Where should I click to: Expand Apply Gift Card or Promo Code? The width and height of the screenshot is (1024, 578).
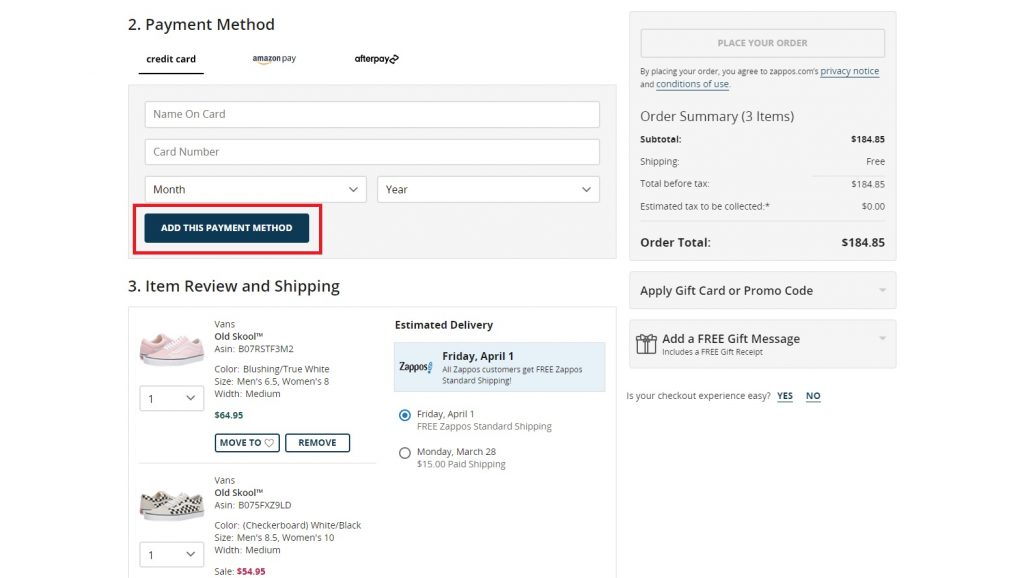click(x=762, y=290)
